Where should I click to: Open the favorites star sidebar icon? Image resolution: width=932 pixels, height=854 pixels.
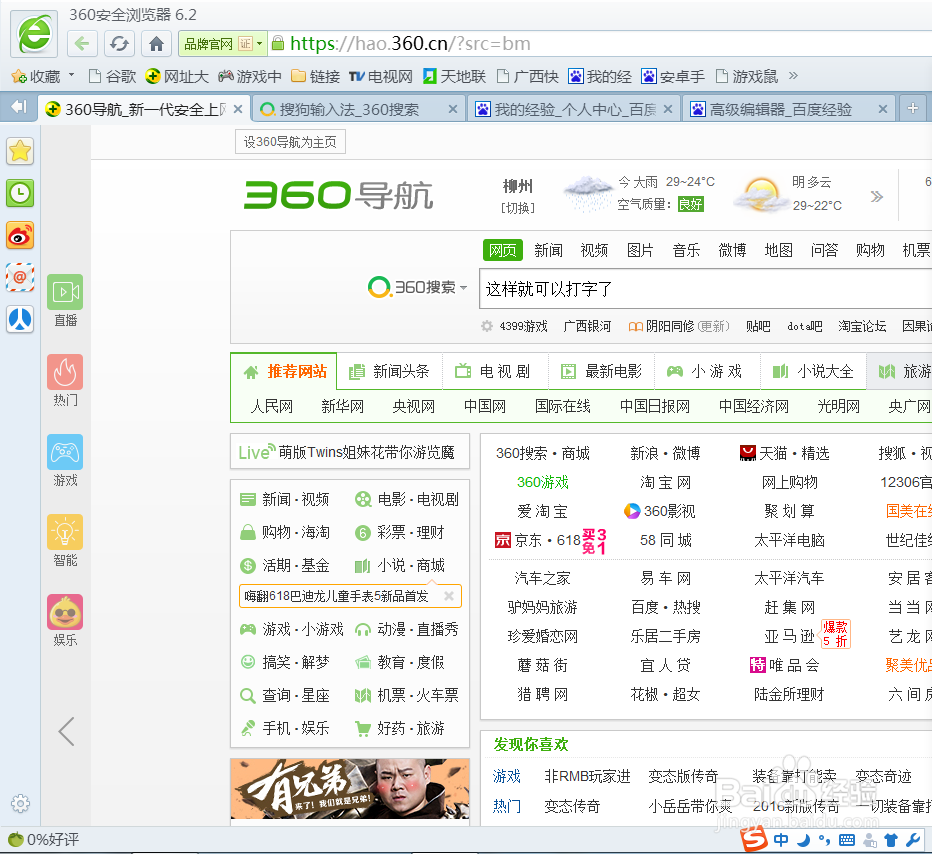(20, 151)
